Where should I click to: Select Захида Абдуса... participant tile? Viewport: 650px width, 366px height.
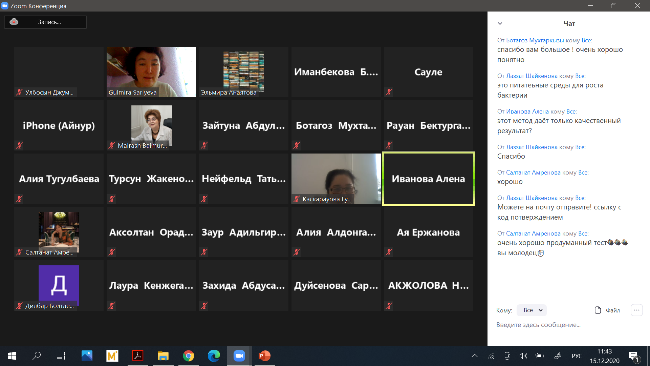(x=243, y=286)
